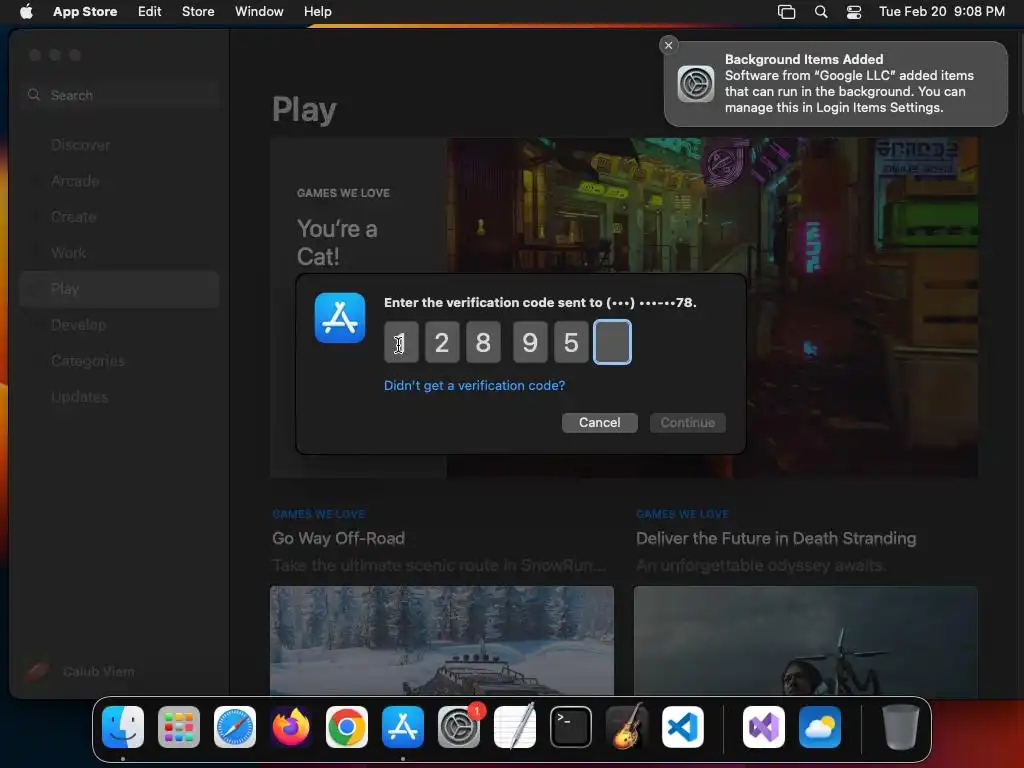The image size is (1024, 768).
Task: Click the code box containing 5
Action: tap(571, 342)
